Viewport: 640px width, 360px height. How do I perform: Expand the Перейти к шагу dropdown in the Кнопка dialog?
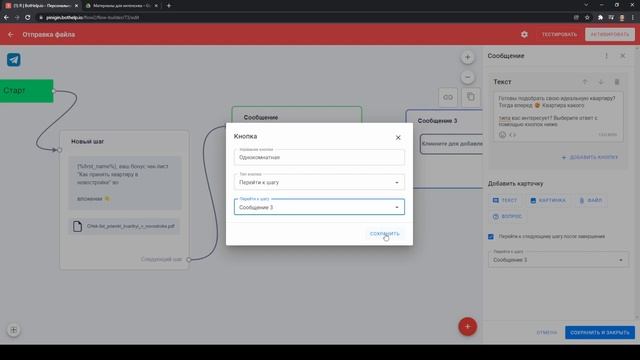319,207
